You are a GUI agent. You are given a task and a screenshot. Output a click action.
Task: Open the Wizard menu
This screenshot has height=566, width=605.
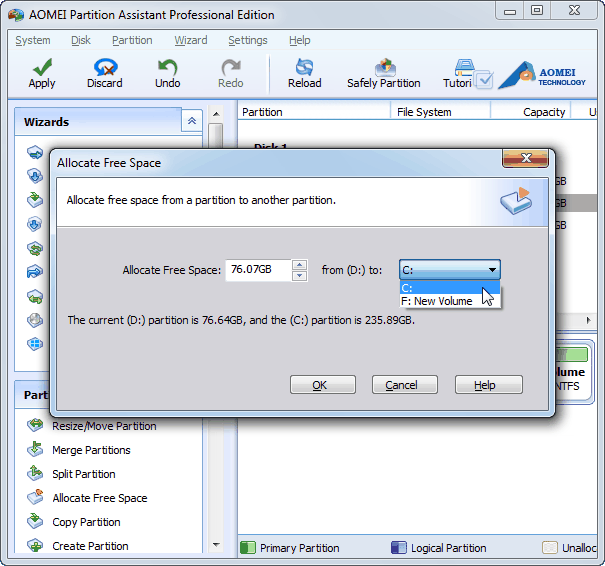pyautogui.click(x=191, y=40)
